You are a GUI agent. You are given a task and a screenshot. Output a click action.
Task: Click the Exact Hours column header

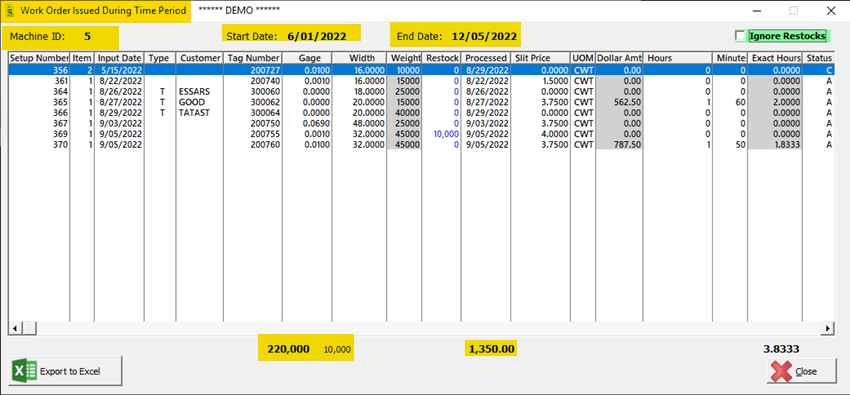click(775, 58)
